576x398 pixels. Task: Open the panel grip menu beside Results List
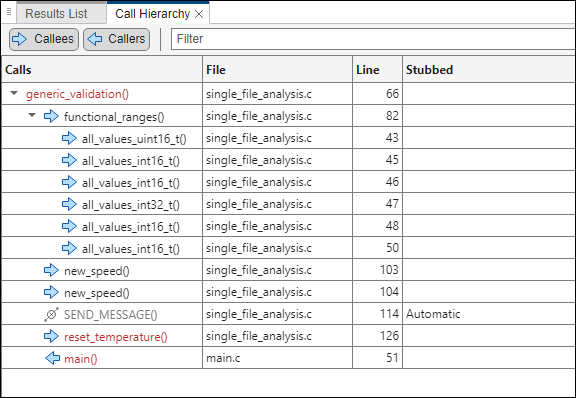click(x=9, y=12)
